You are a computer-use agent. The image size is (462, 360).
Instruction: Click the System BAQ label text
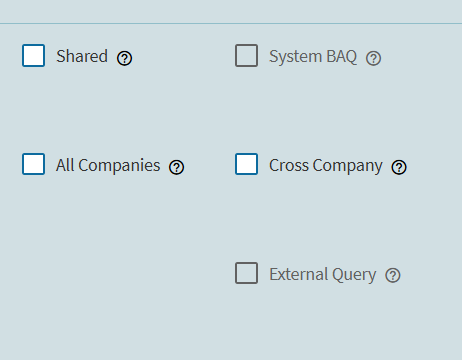pyautogui.click(x=313, y=56)
